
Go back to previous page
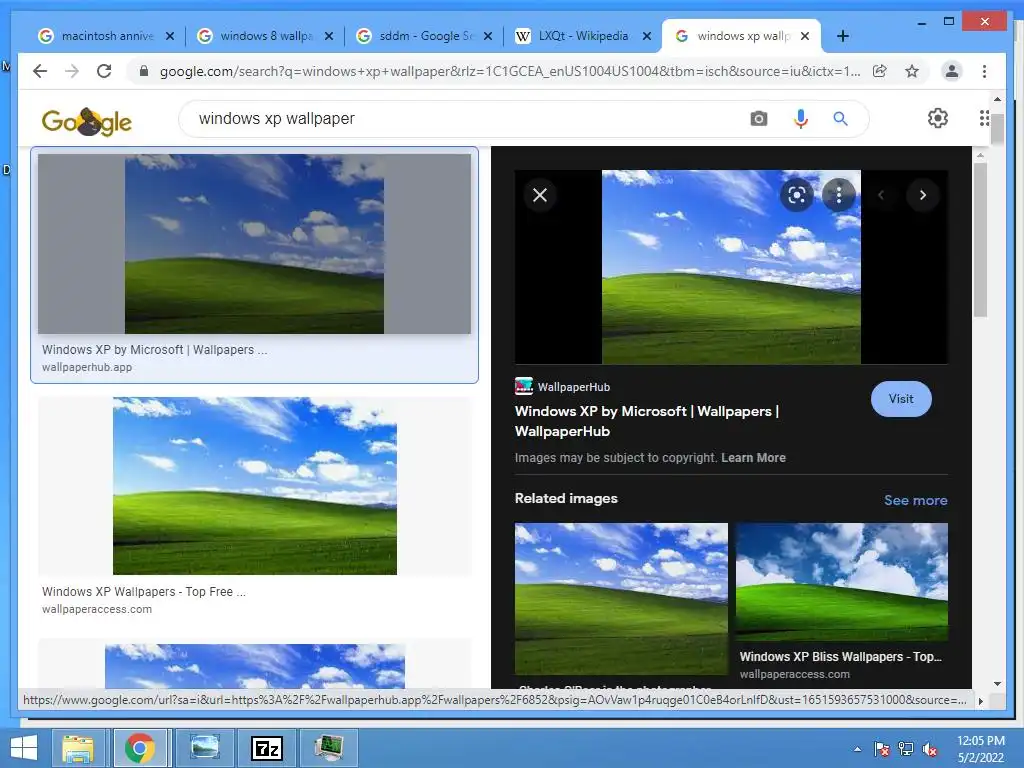(x=40, y=71)
